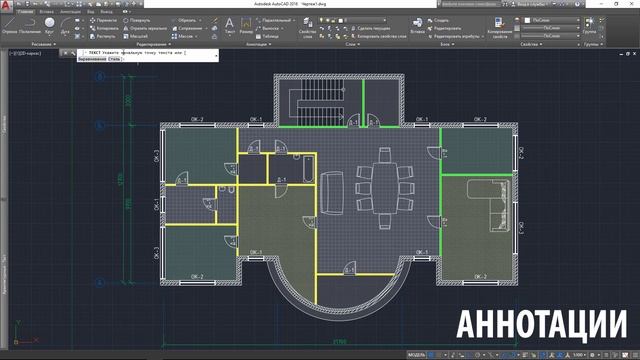Click Параллельный dimension button
Screen dimensions: 640x360
click(x=274, y=20)
